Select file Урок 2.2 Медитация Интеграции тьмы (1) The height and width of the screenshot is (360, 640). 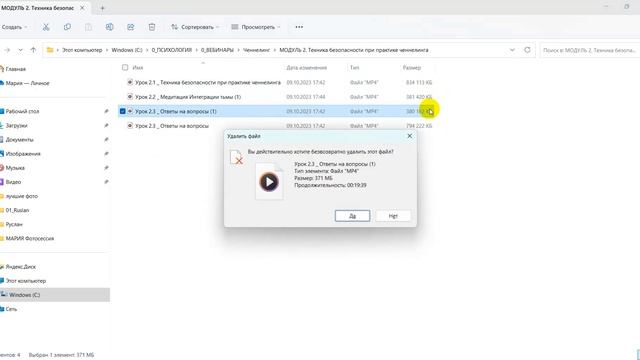188,97
